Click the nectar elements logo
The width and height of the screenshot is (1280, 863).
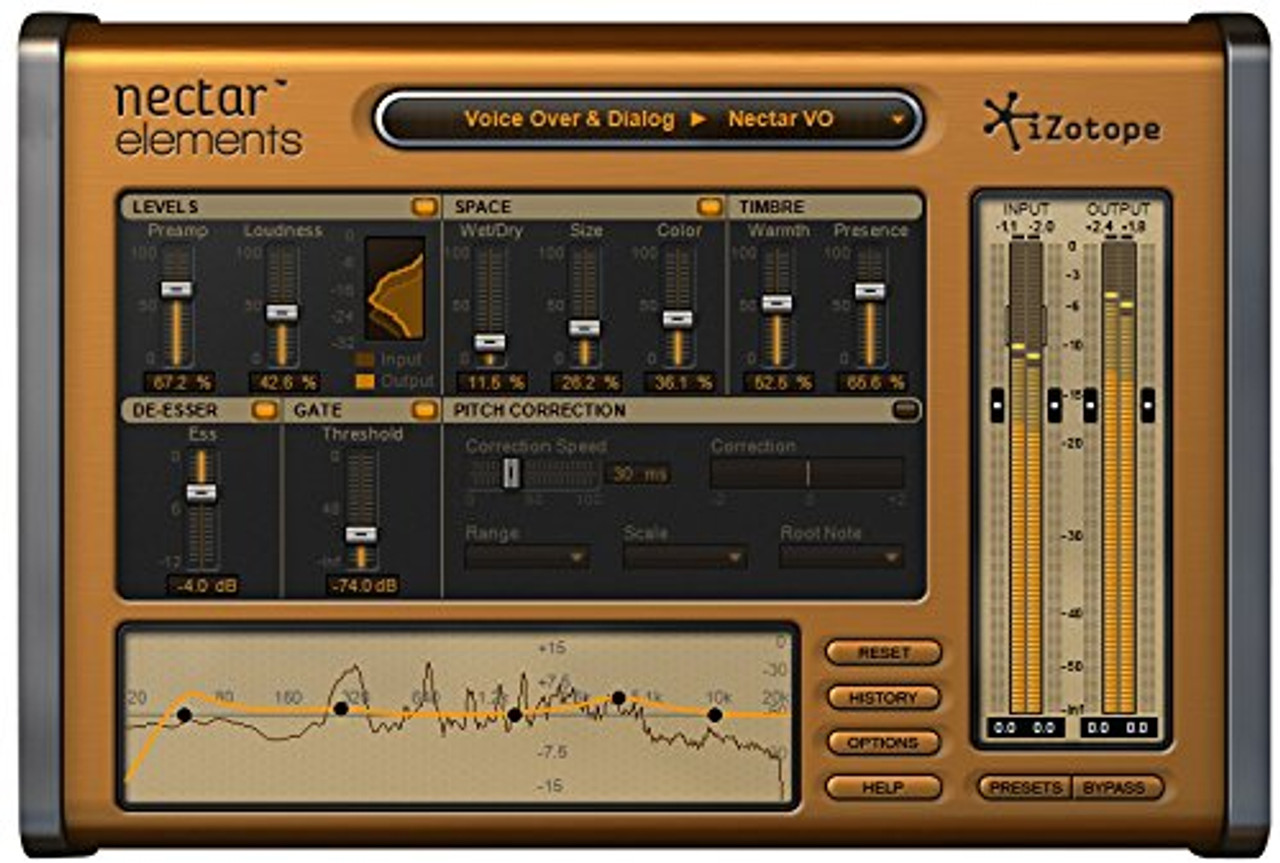click(208, 118)
